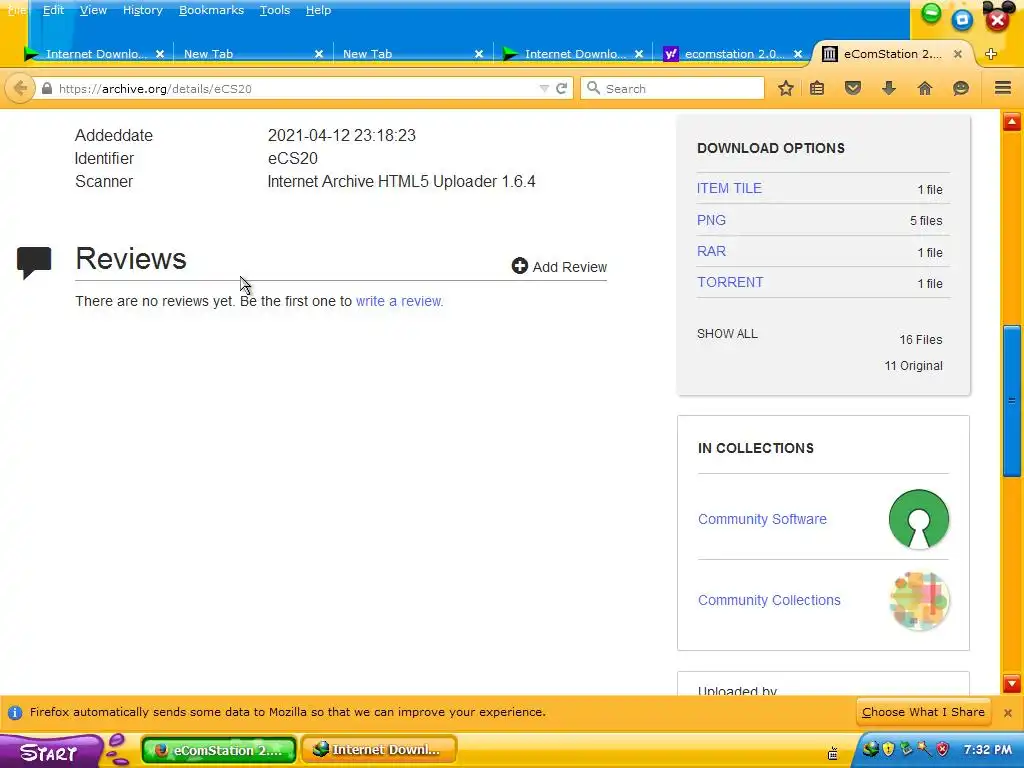Click the padlock site security icon

[x=46, y=88]
